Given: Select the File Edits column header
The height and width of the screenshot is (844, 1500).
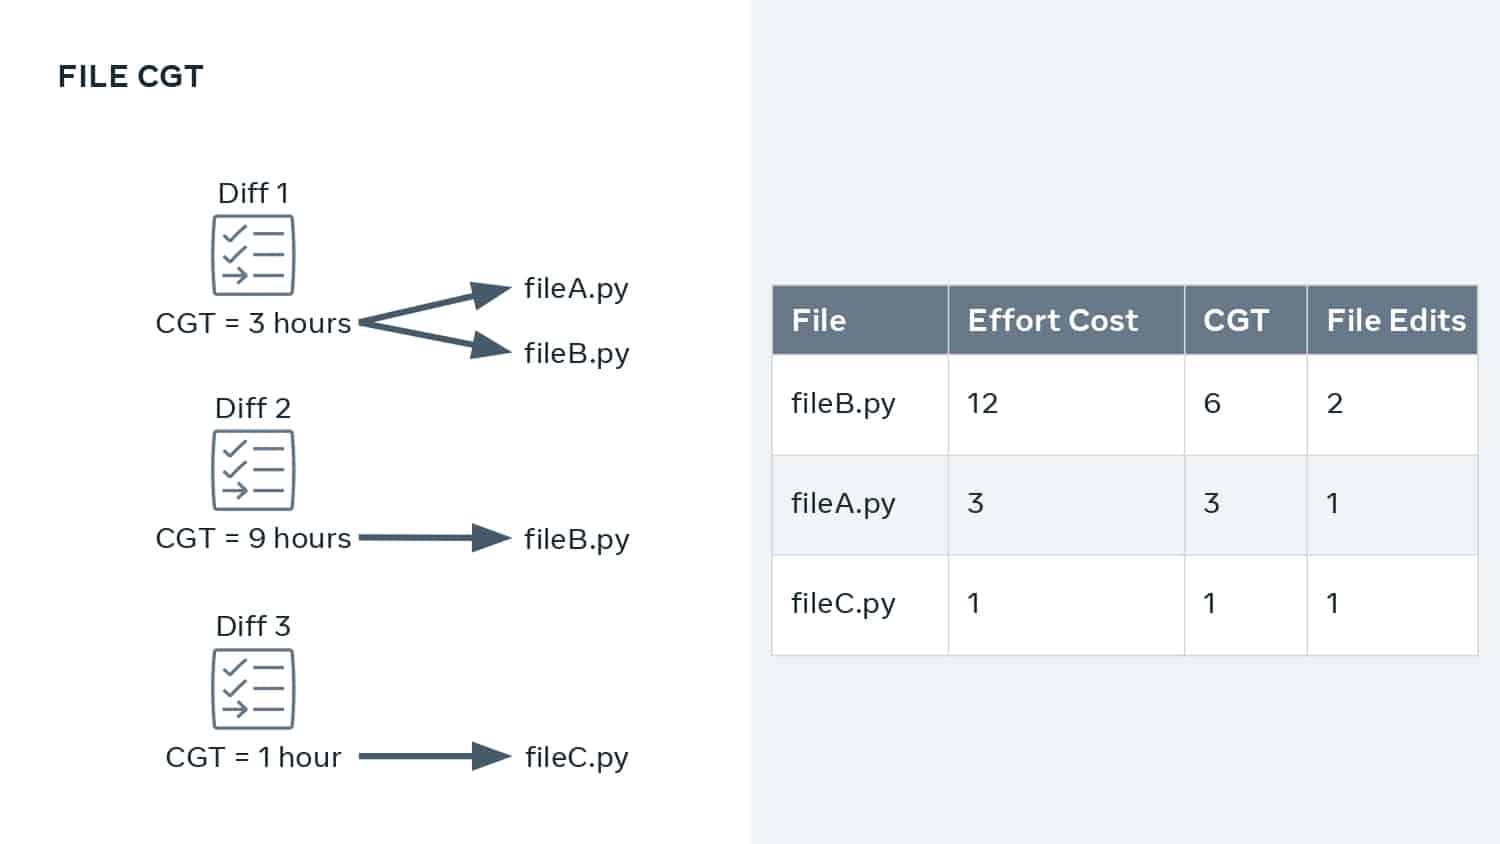Looking at the screenshot, I should (x=1392, y=320).
